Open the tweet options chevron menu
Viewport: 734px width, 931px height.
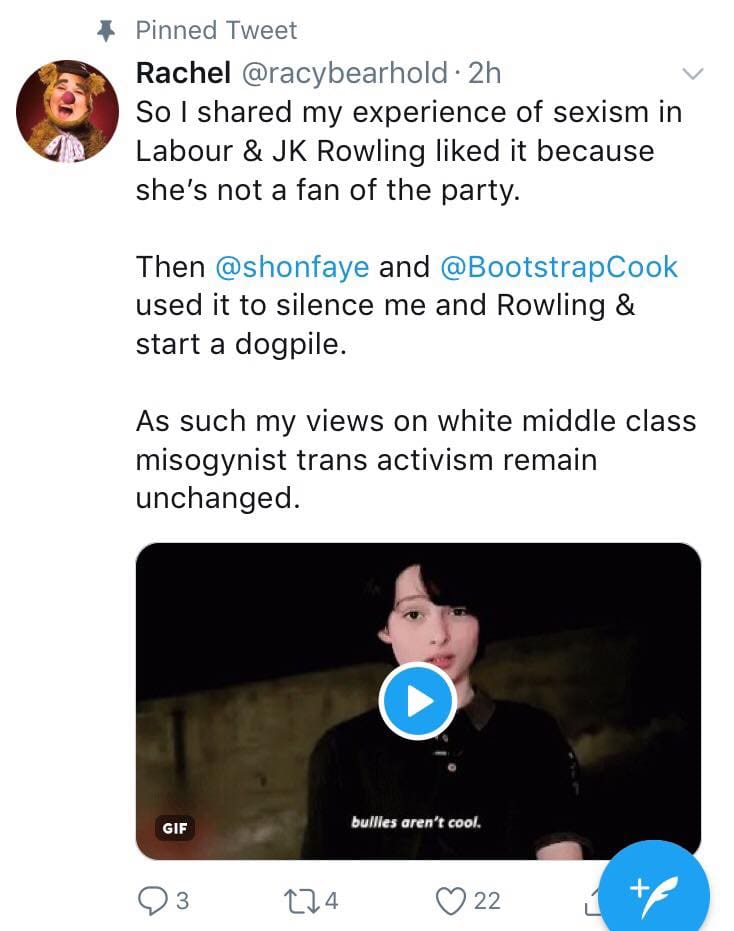click(692, 74)
